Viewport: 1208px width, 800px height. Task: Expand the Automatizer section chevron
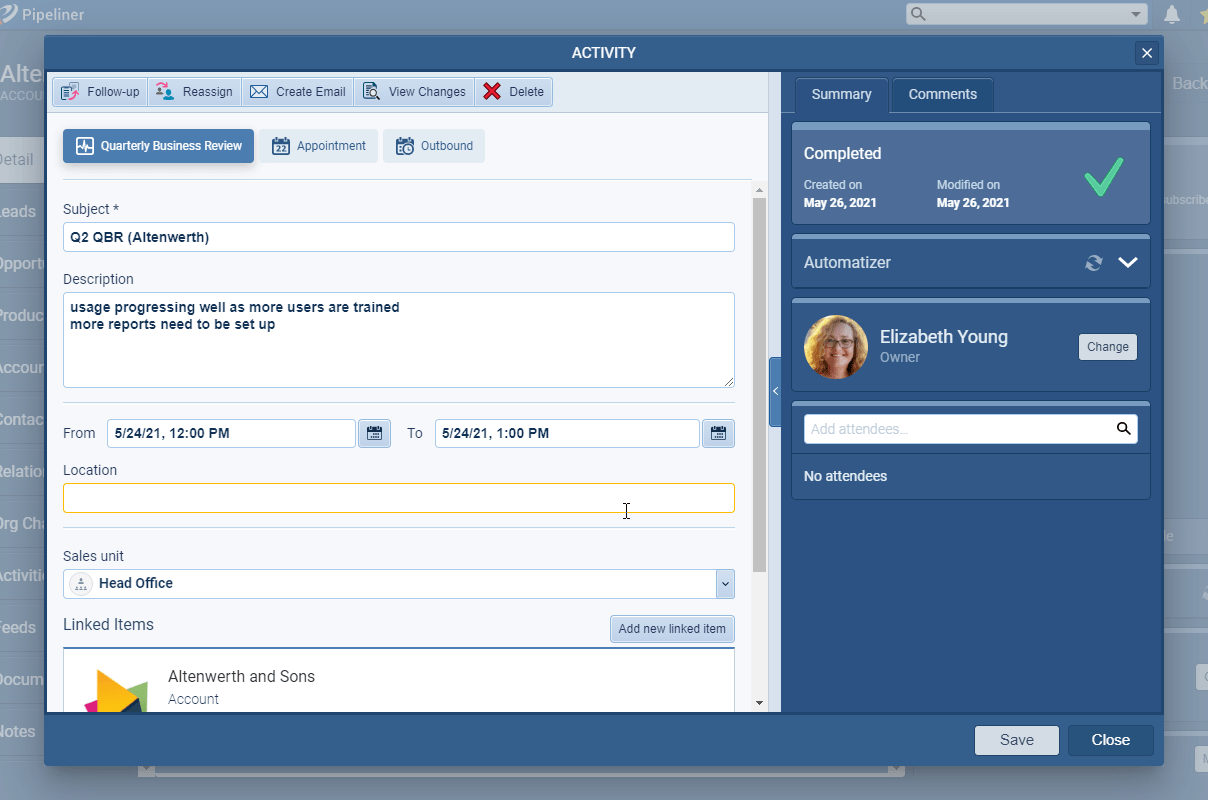(x=1128, y=263)
